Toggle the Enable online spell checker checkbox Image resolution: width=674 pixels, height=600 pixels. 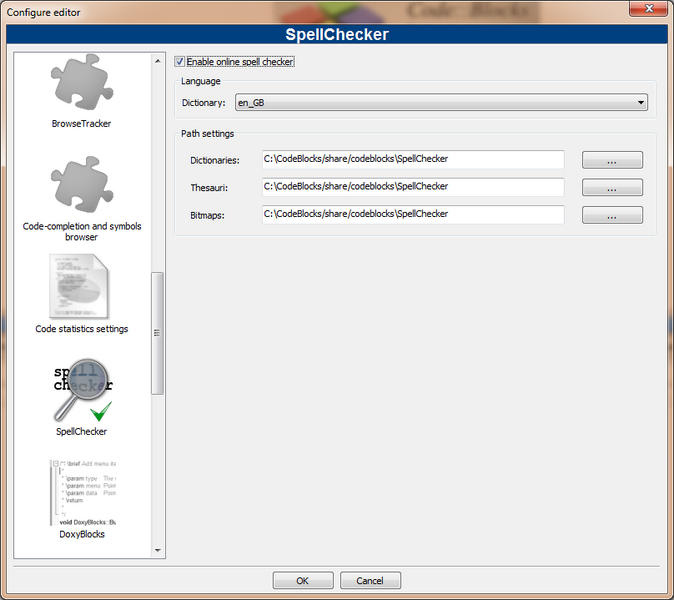tap(179, 61)
